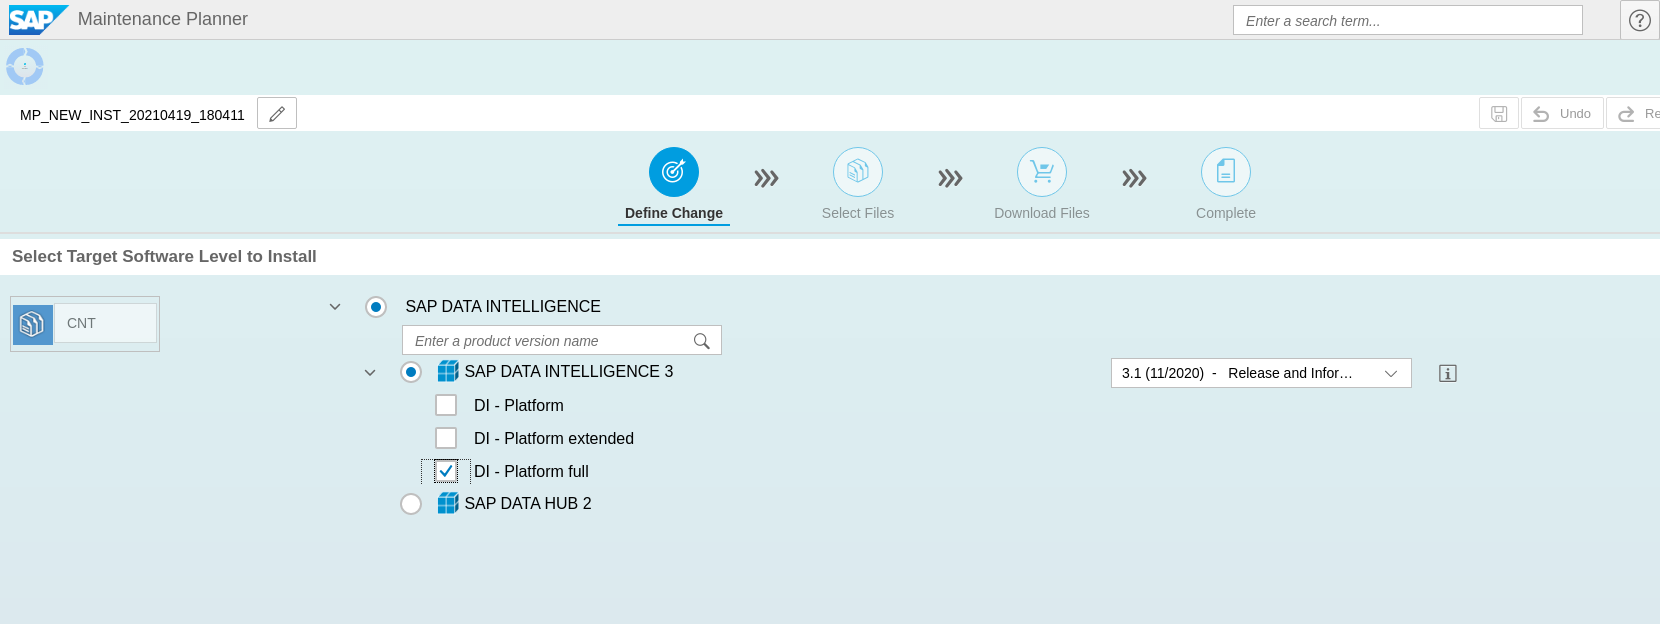Focus the product version name field
The width and height of the screenshot is (1660, 624).
[561, 340]
